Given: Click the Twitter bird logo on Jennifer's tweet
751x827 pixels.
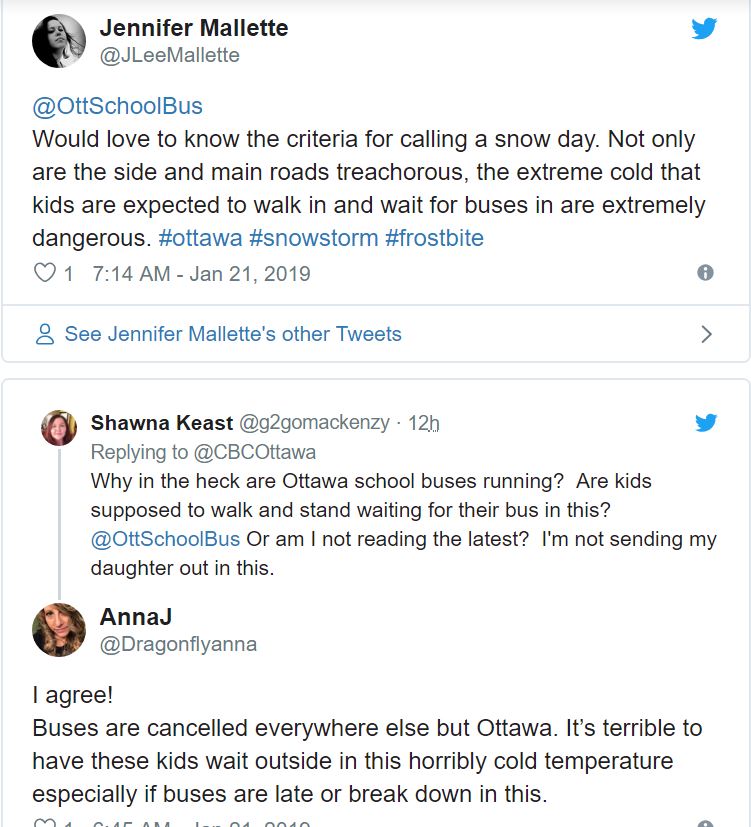Looking at the screenshot, I should click(x=704, y=29).
